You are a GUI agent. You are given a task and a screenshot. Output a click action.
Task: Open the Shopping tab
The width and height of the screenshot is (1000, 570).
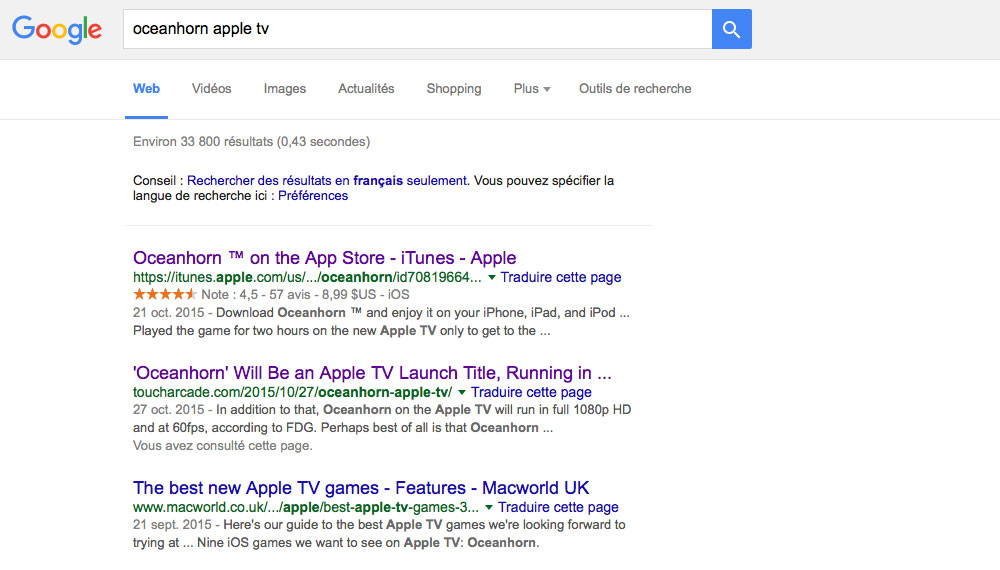coord(454,89)
